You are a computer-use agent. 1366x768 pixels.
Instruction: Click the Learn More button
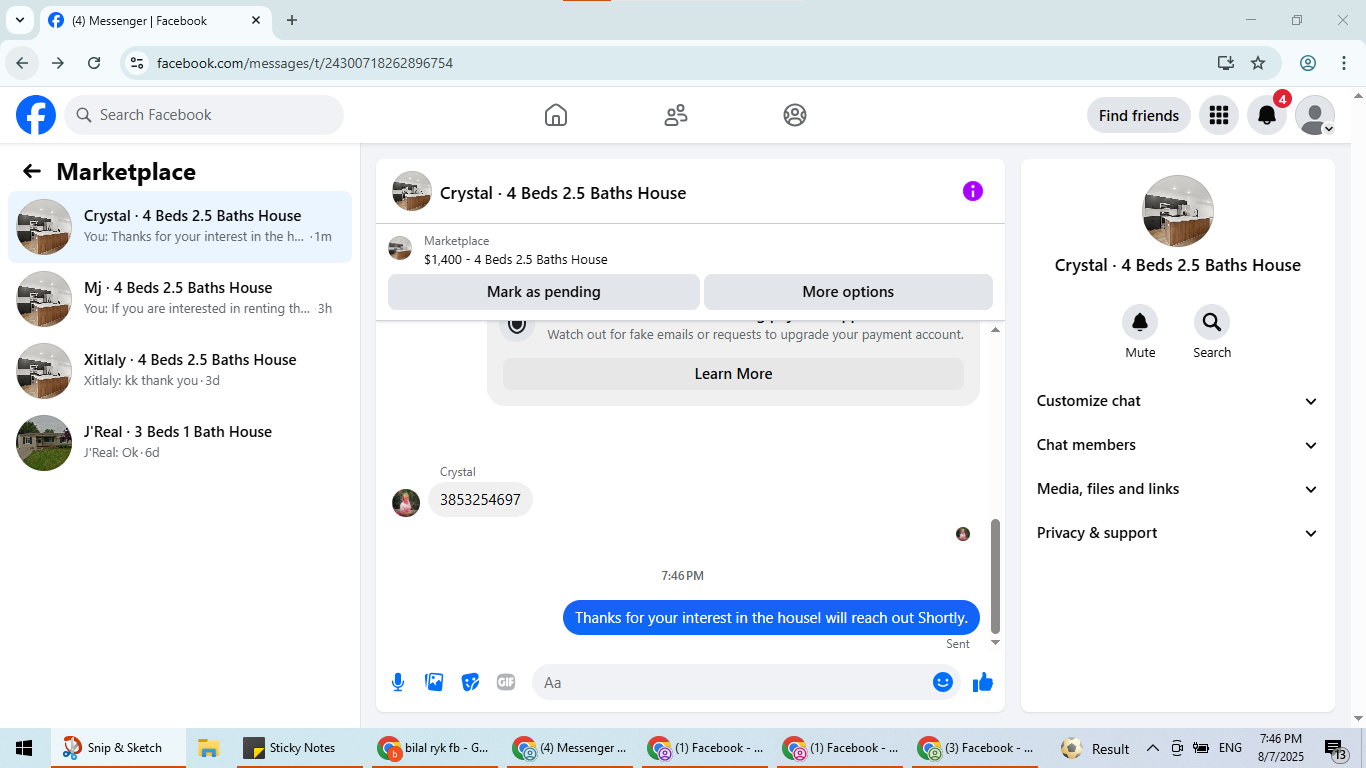click(733, 374)
